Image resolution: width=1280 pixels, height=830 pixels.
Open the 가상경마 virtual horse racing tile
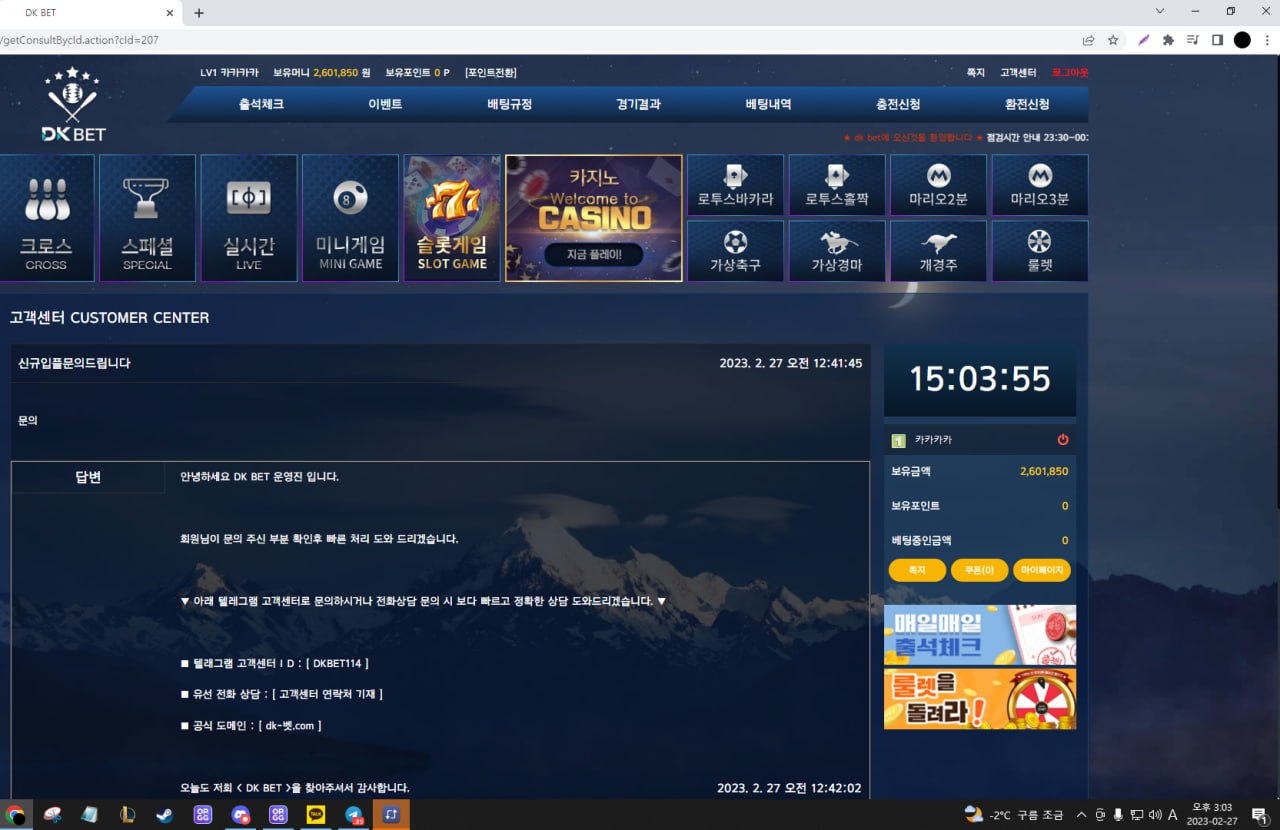[837, 251]
